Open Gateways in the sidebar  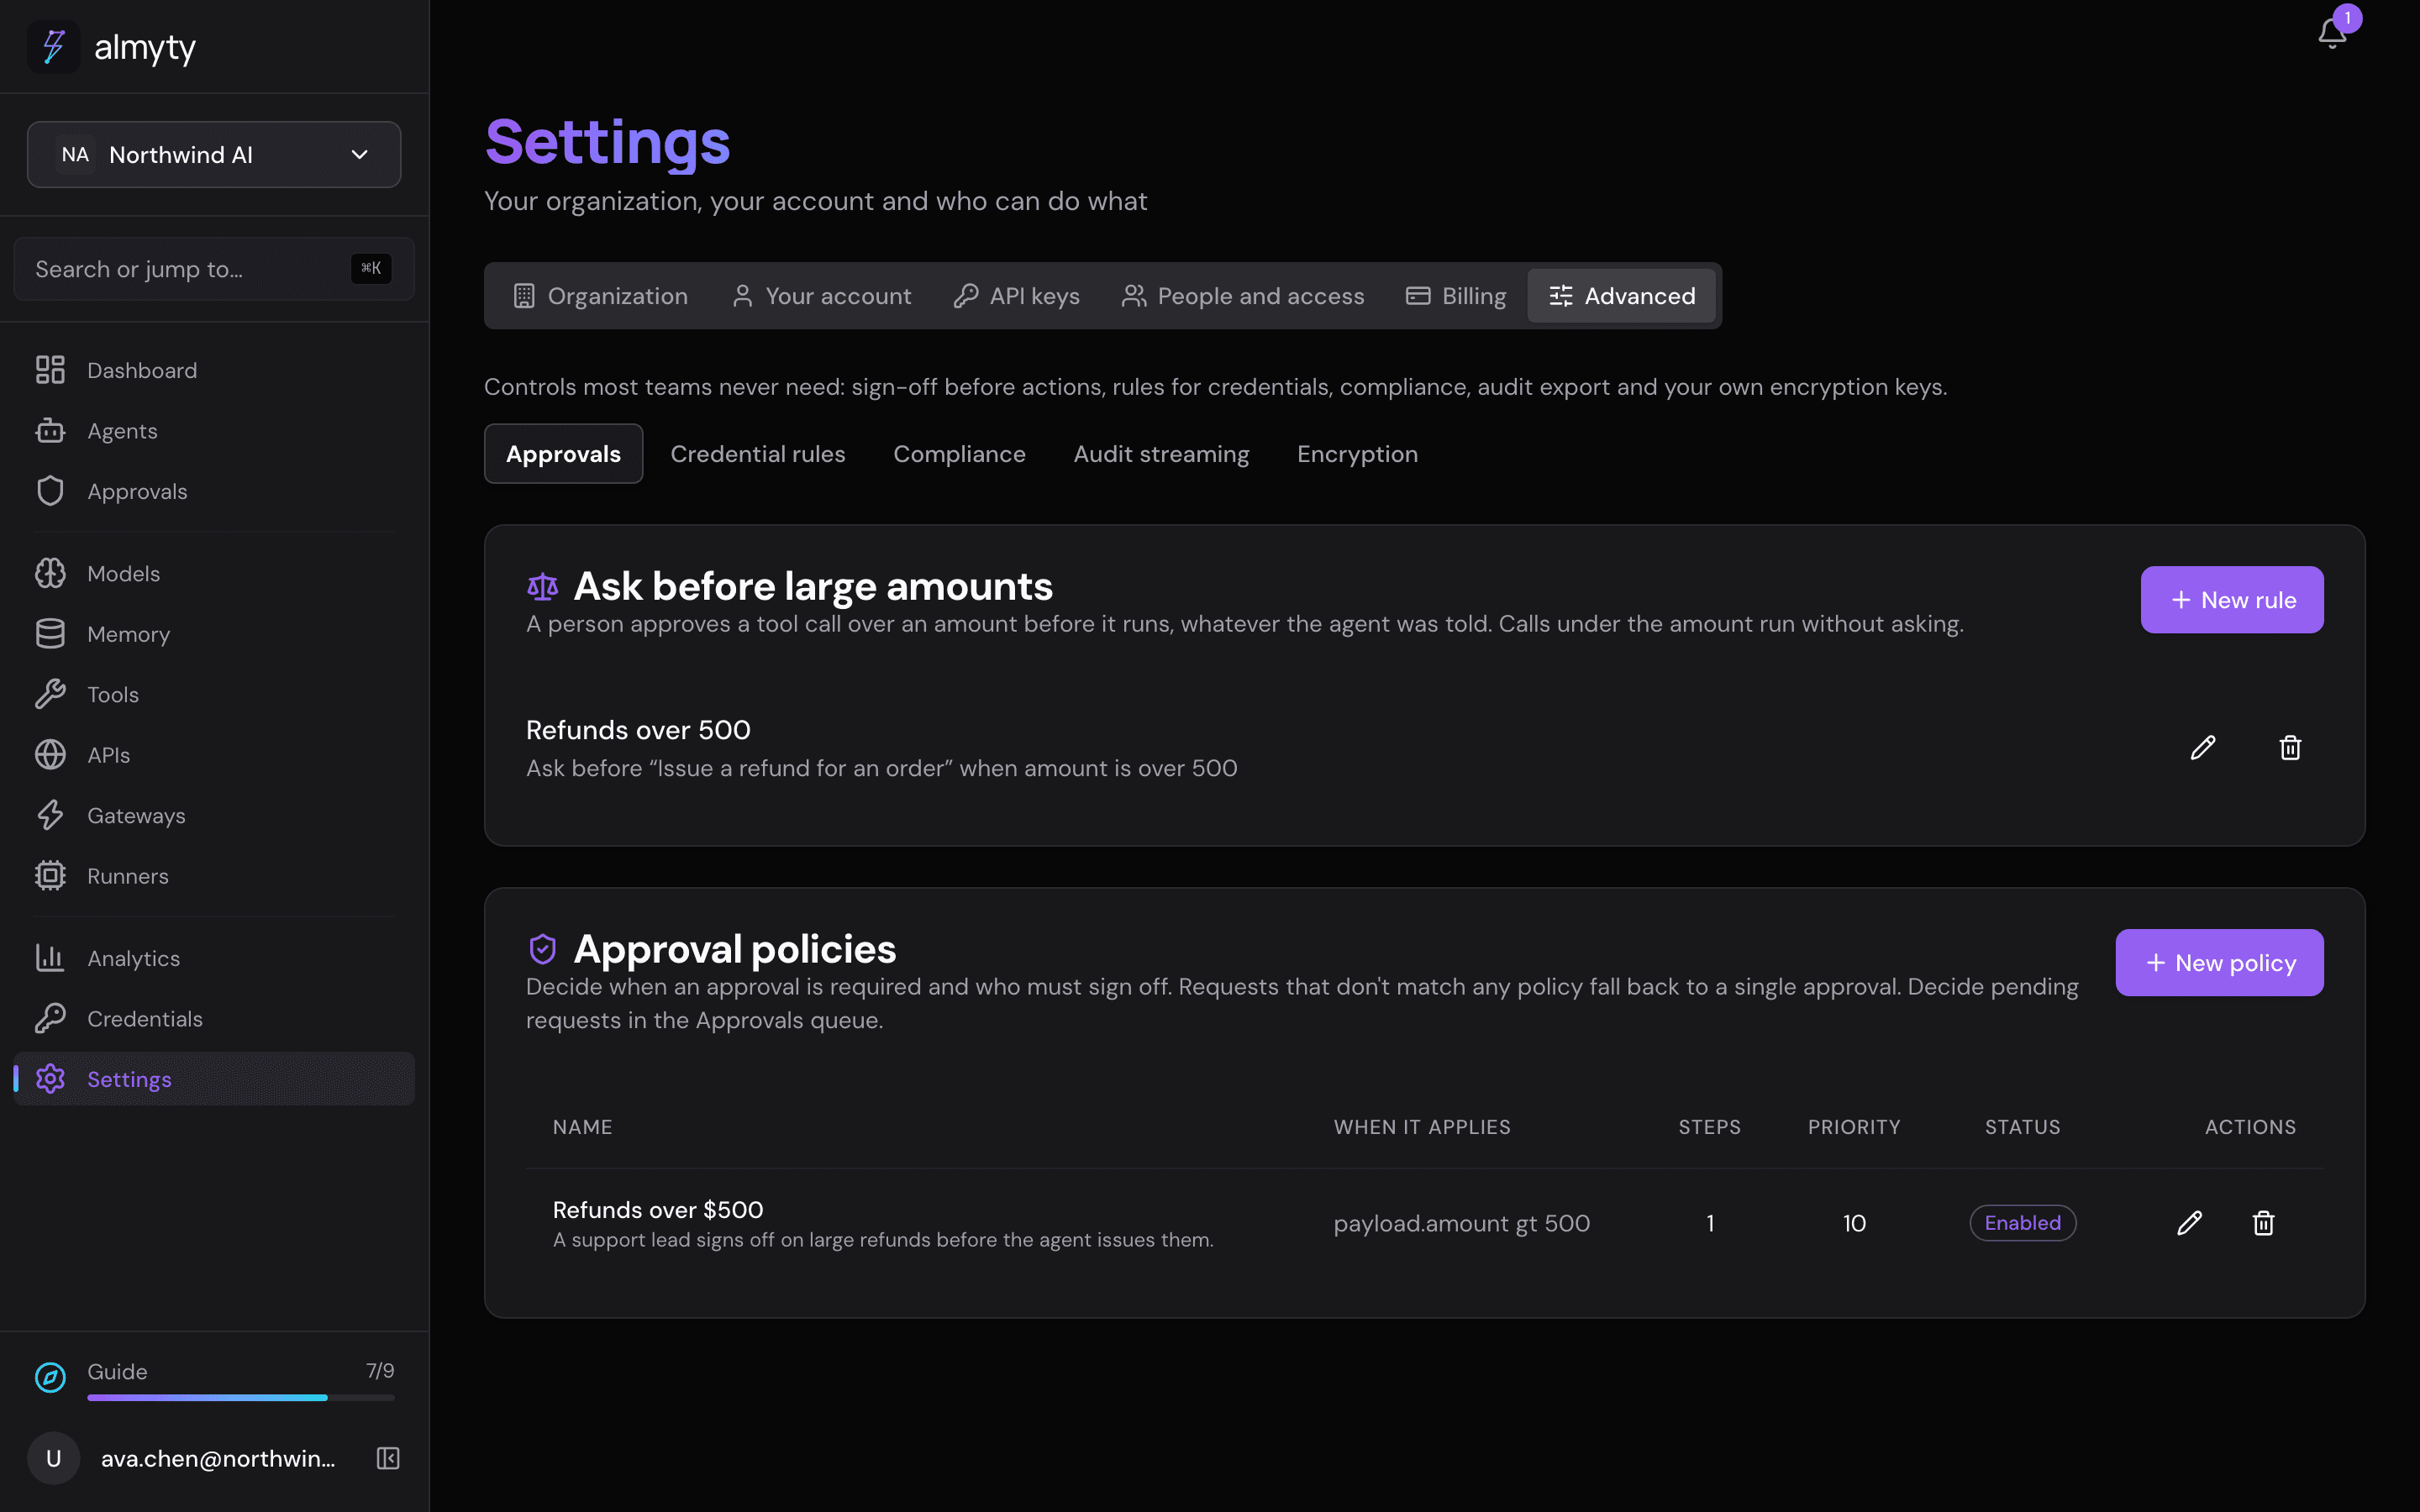pyautogui.click(x=214, y=815)
